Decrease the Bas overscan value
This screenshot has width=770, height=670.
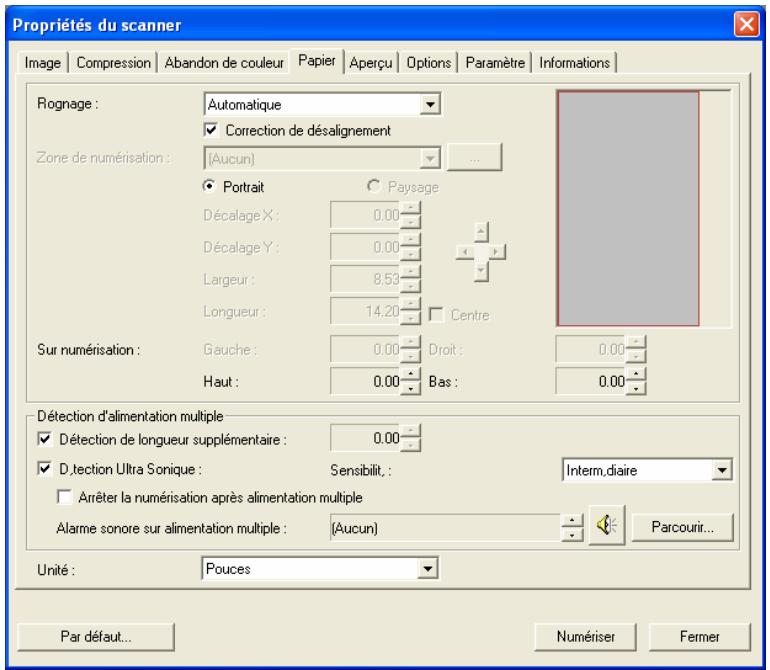point(636,388)
